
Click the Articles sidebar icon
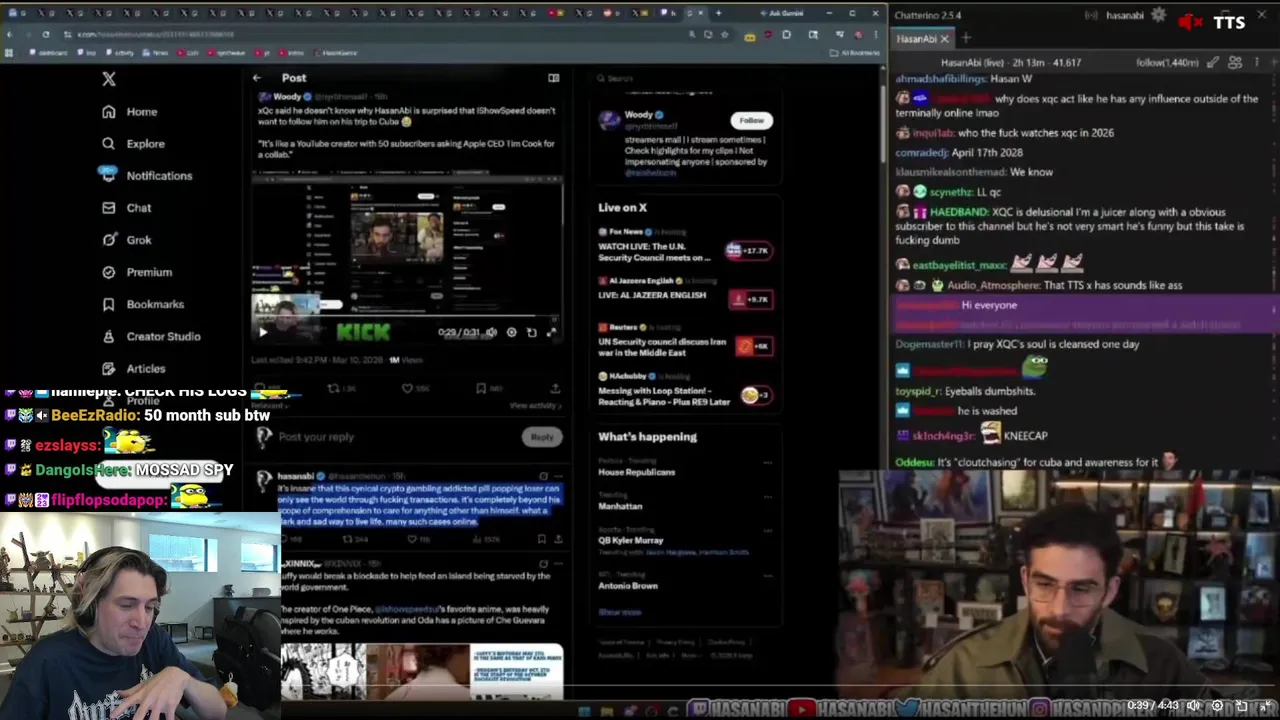(109, 368)
